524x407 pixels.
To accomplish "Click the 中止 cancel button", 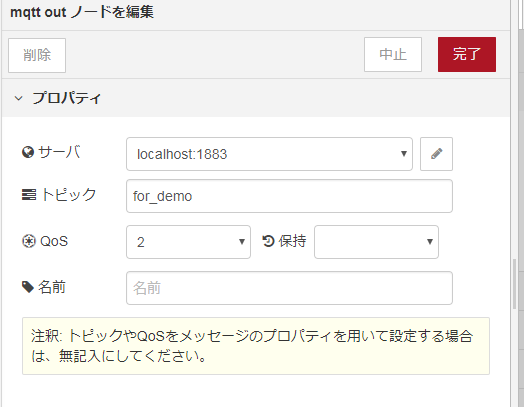I will click(393, 54).
